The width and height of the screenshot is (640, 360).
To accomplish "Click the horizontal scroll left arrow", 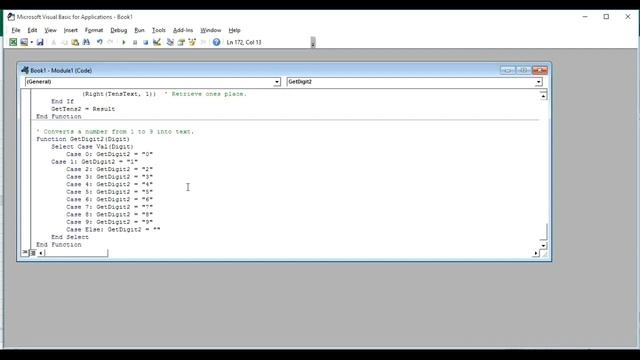I will 40,253.
